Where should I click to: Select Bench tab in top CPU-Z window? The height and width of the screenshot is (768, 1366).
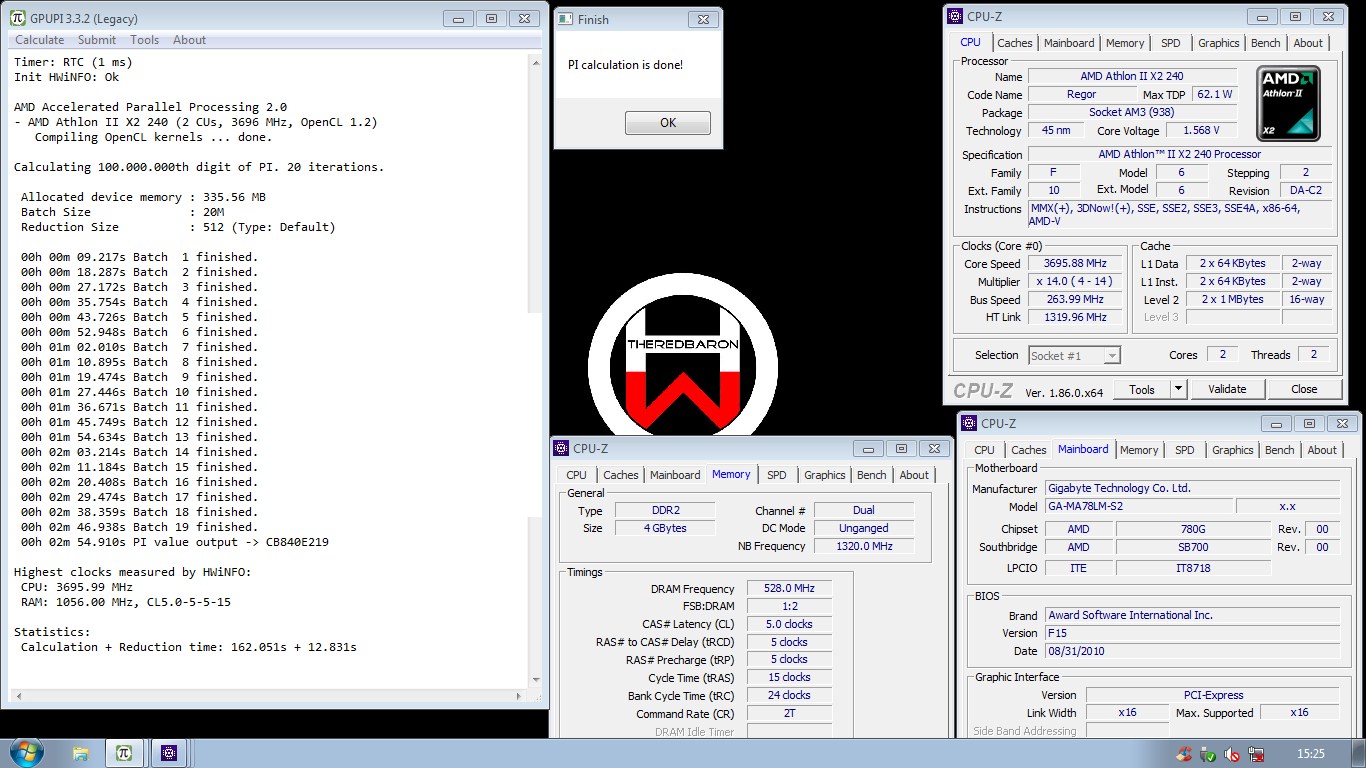[1265, 43]
